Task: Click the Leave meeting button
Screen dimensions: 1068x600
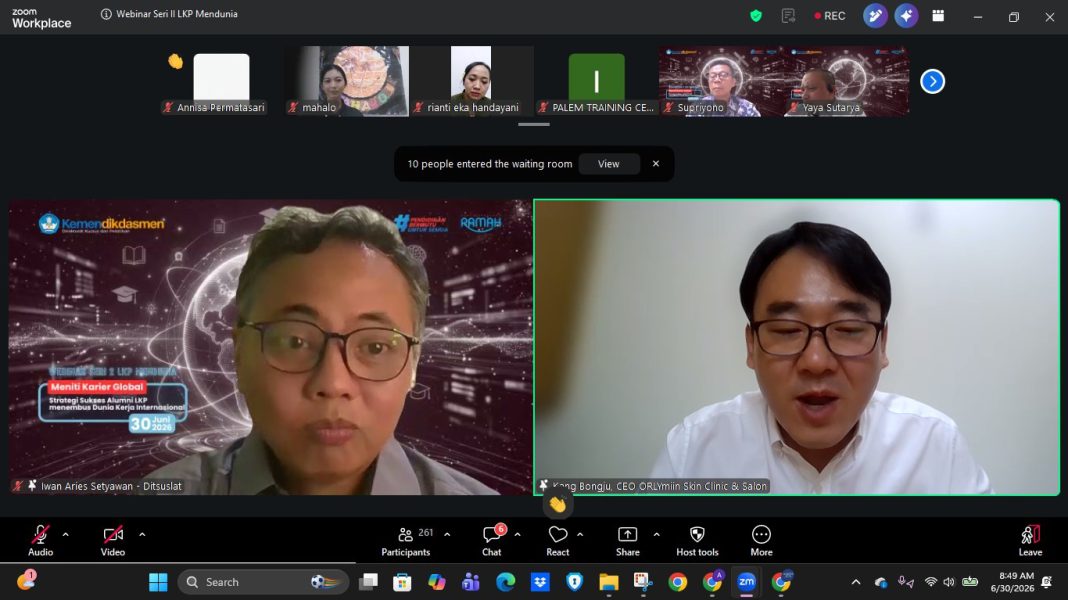Action: 1031,541
